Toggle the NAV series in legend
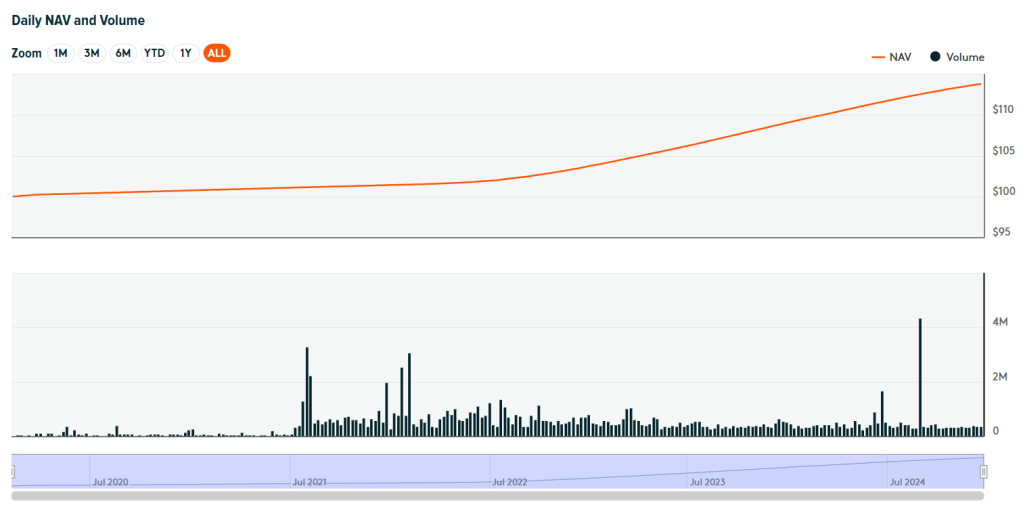 tap(891, 57)
